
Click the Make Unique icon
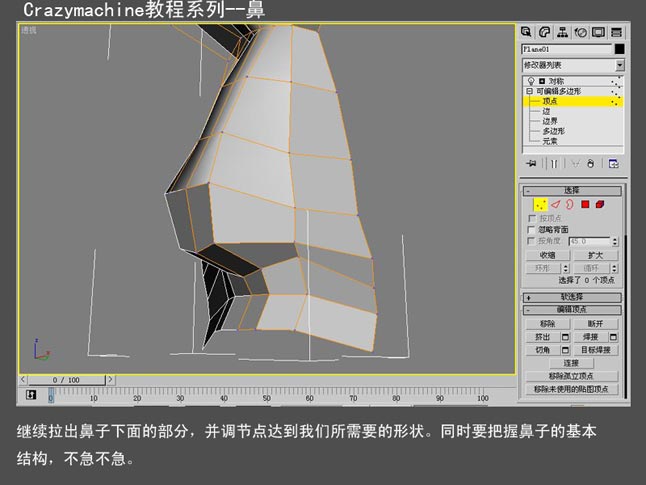(576, 164)
